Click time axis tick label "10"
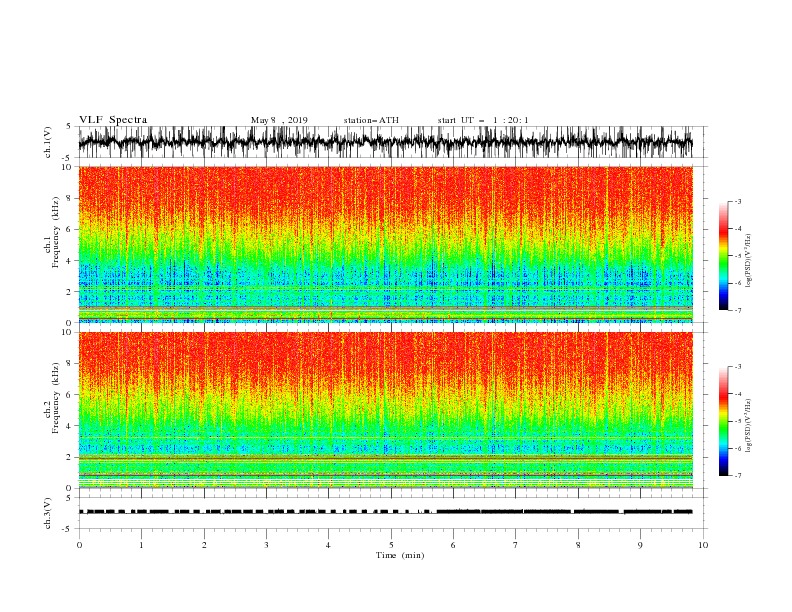 703,545
